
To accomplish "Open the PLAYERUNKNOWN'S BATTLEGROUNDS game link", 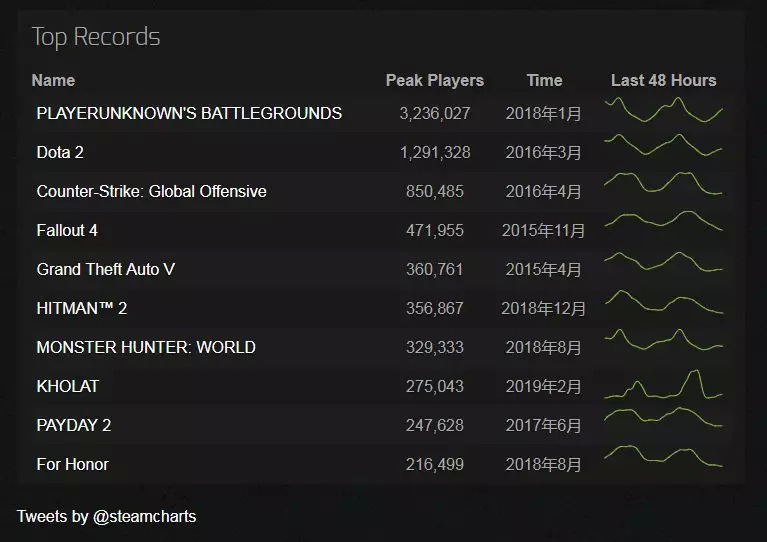I will point(189,113).
